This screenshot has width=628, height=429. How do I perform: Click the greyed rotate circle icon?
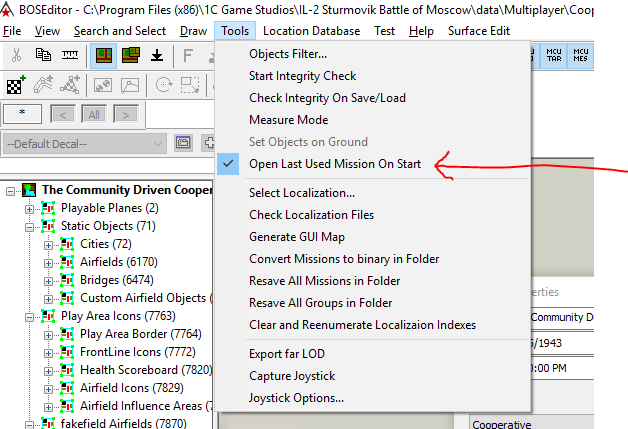click(164, 85)
